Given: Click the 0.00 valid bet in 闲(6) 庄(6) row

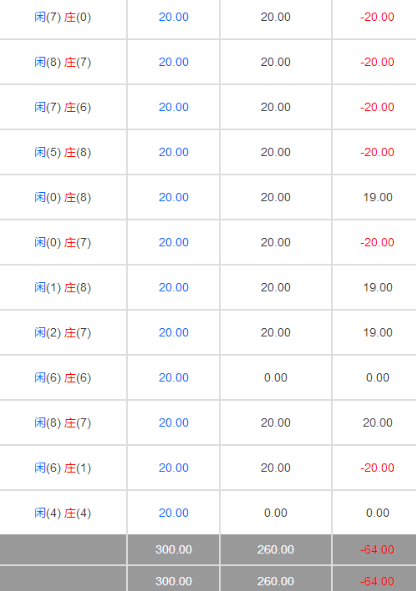Looking at the screenshot, I should (x=275, y=378).
